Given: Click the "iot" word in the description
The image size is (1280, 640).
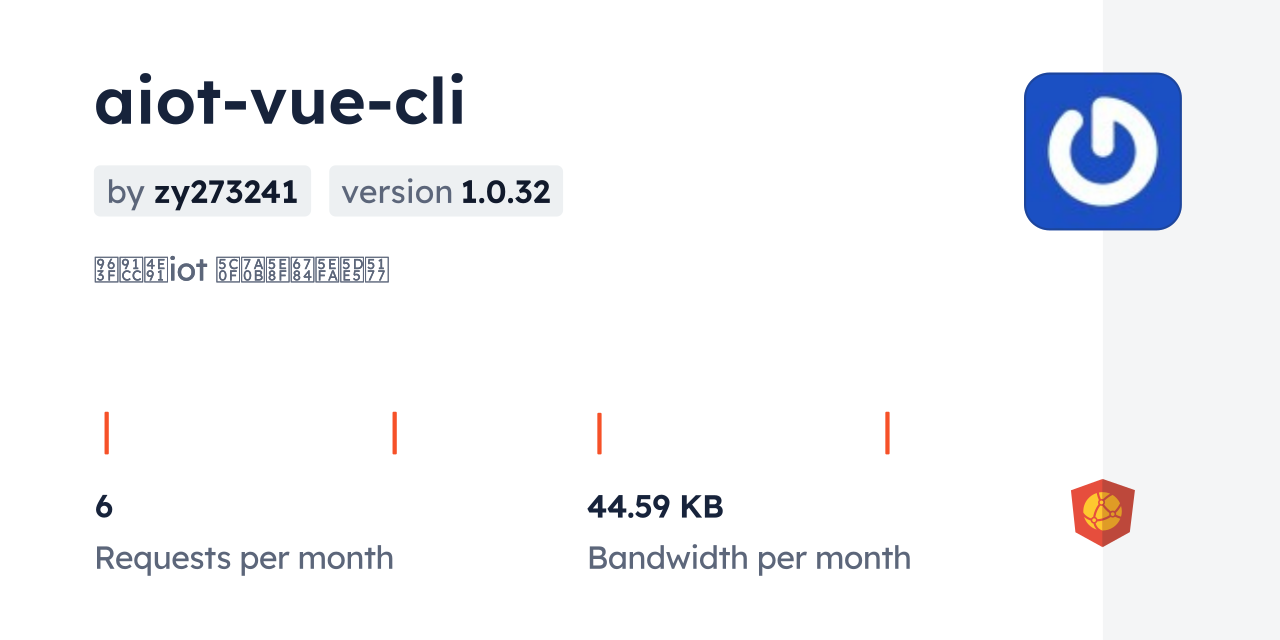Looking at the screenshot, I should click(x=186, y=270).
